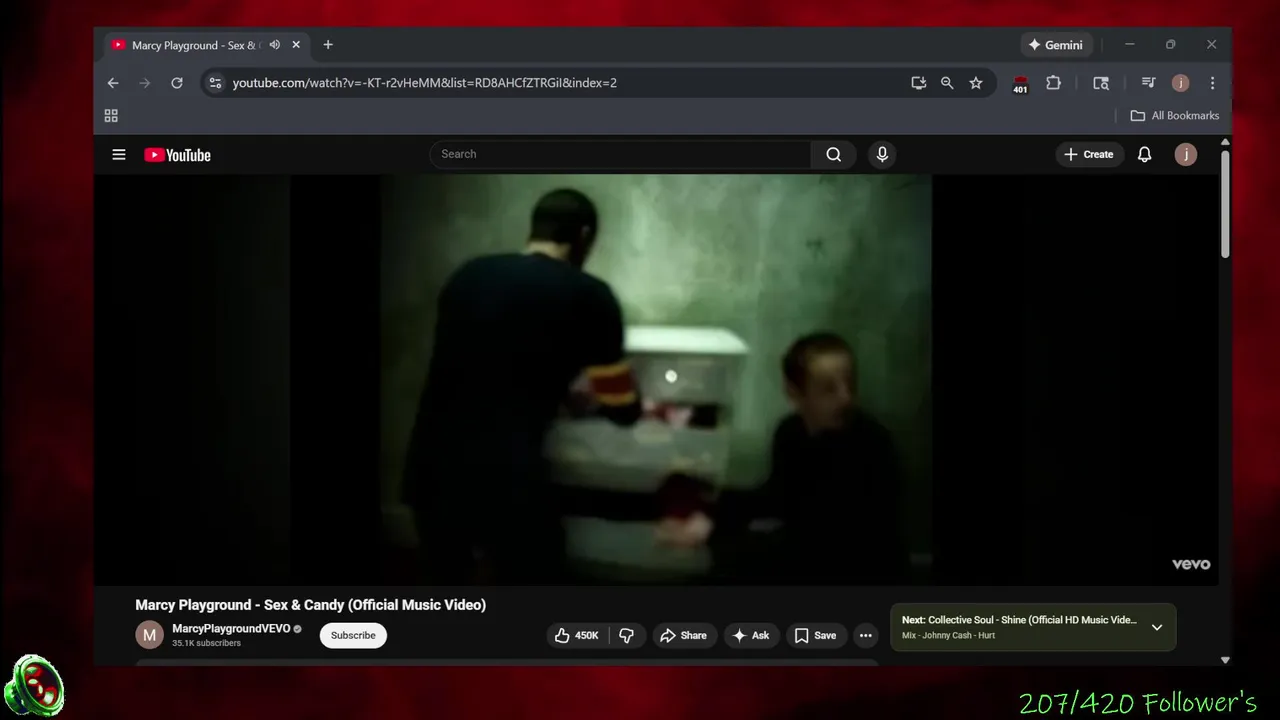Mute the tab with its speaker icon
1280x720 pixels.
[274, 45]
